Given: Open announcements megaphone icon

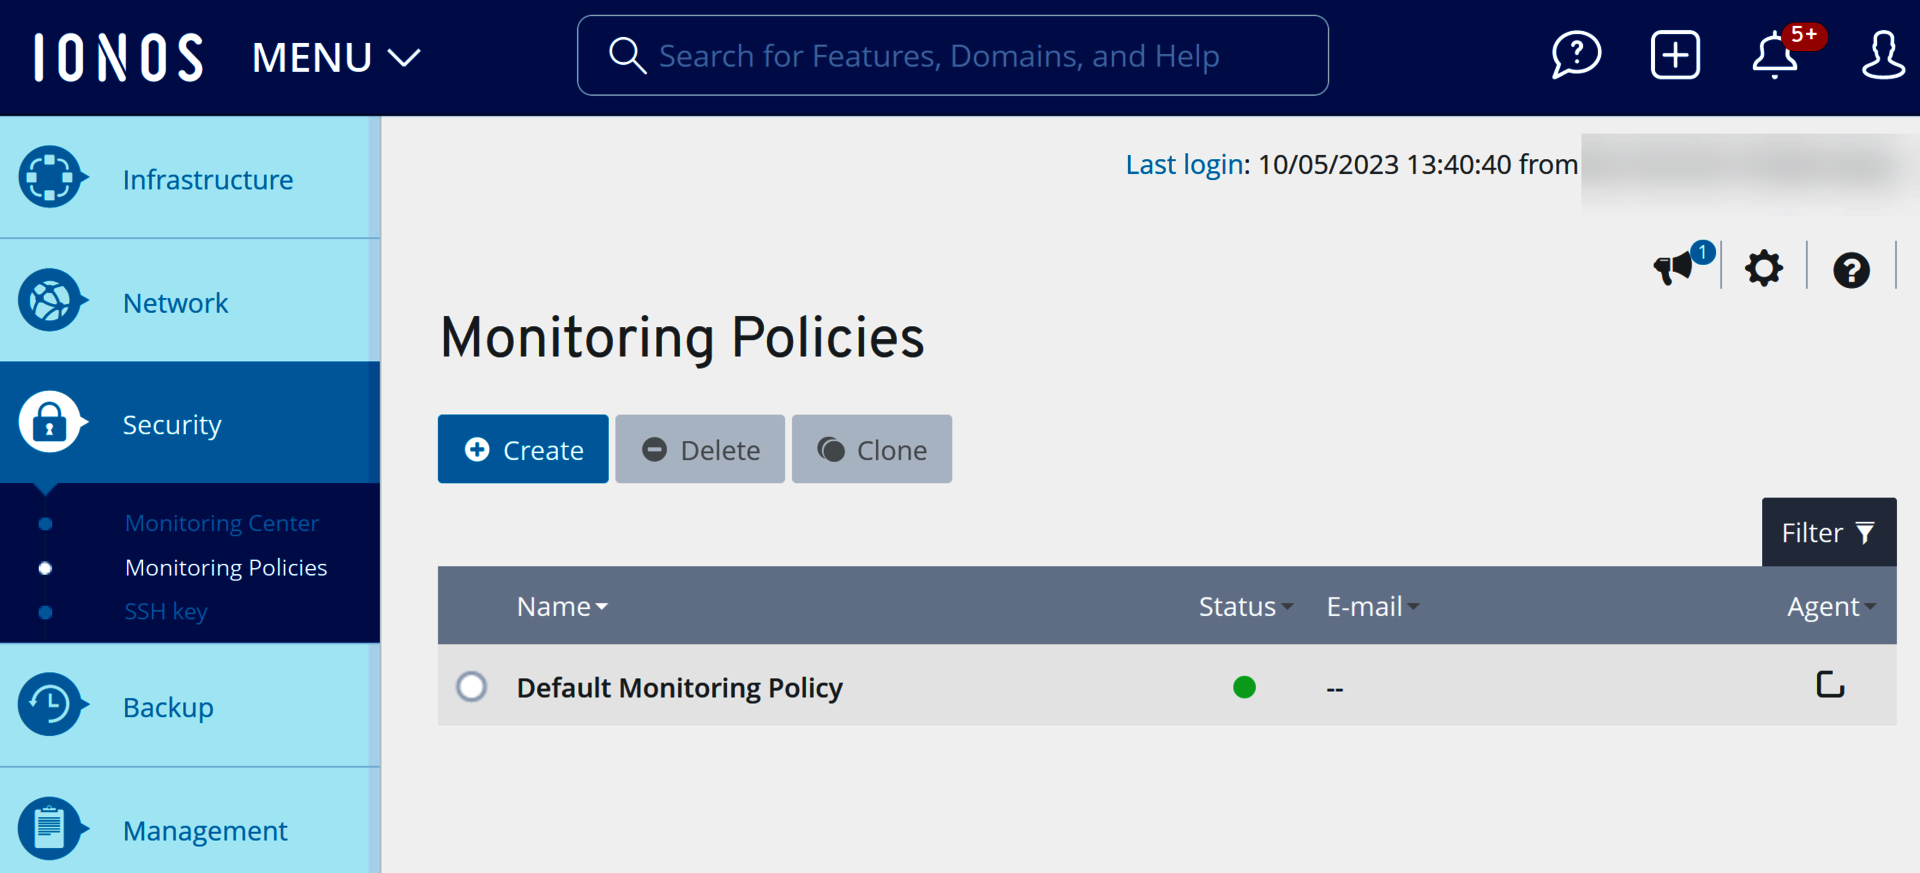Looking at the screenshot, I should coord(1674,268).
